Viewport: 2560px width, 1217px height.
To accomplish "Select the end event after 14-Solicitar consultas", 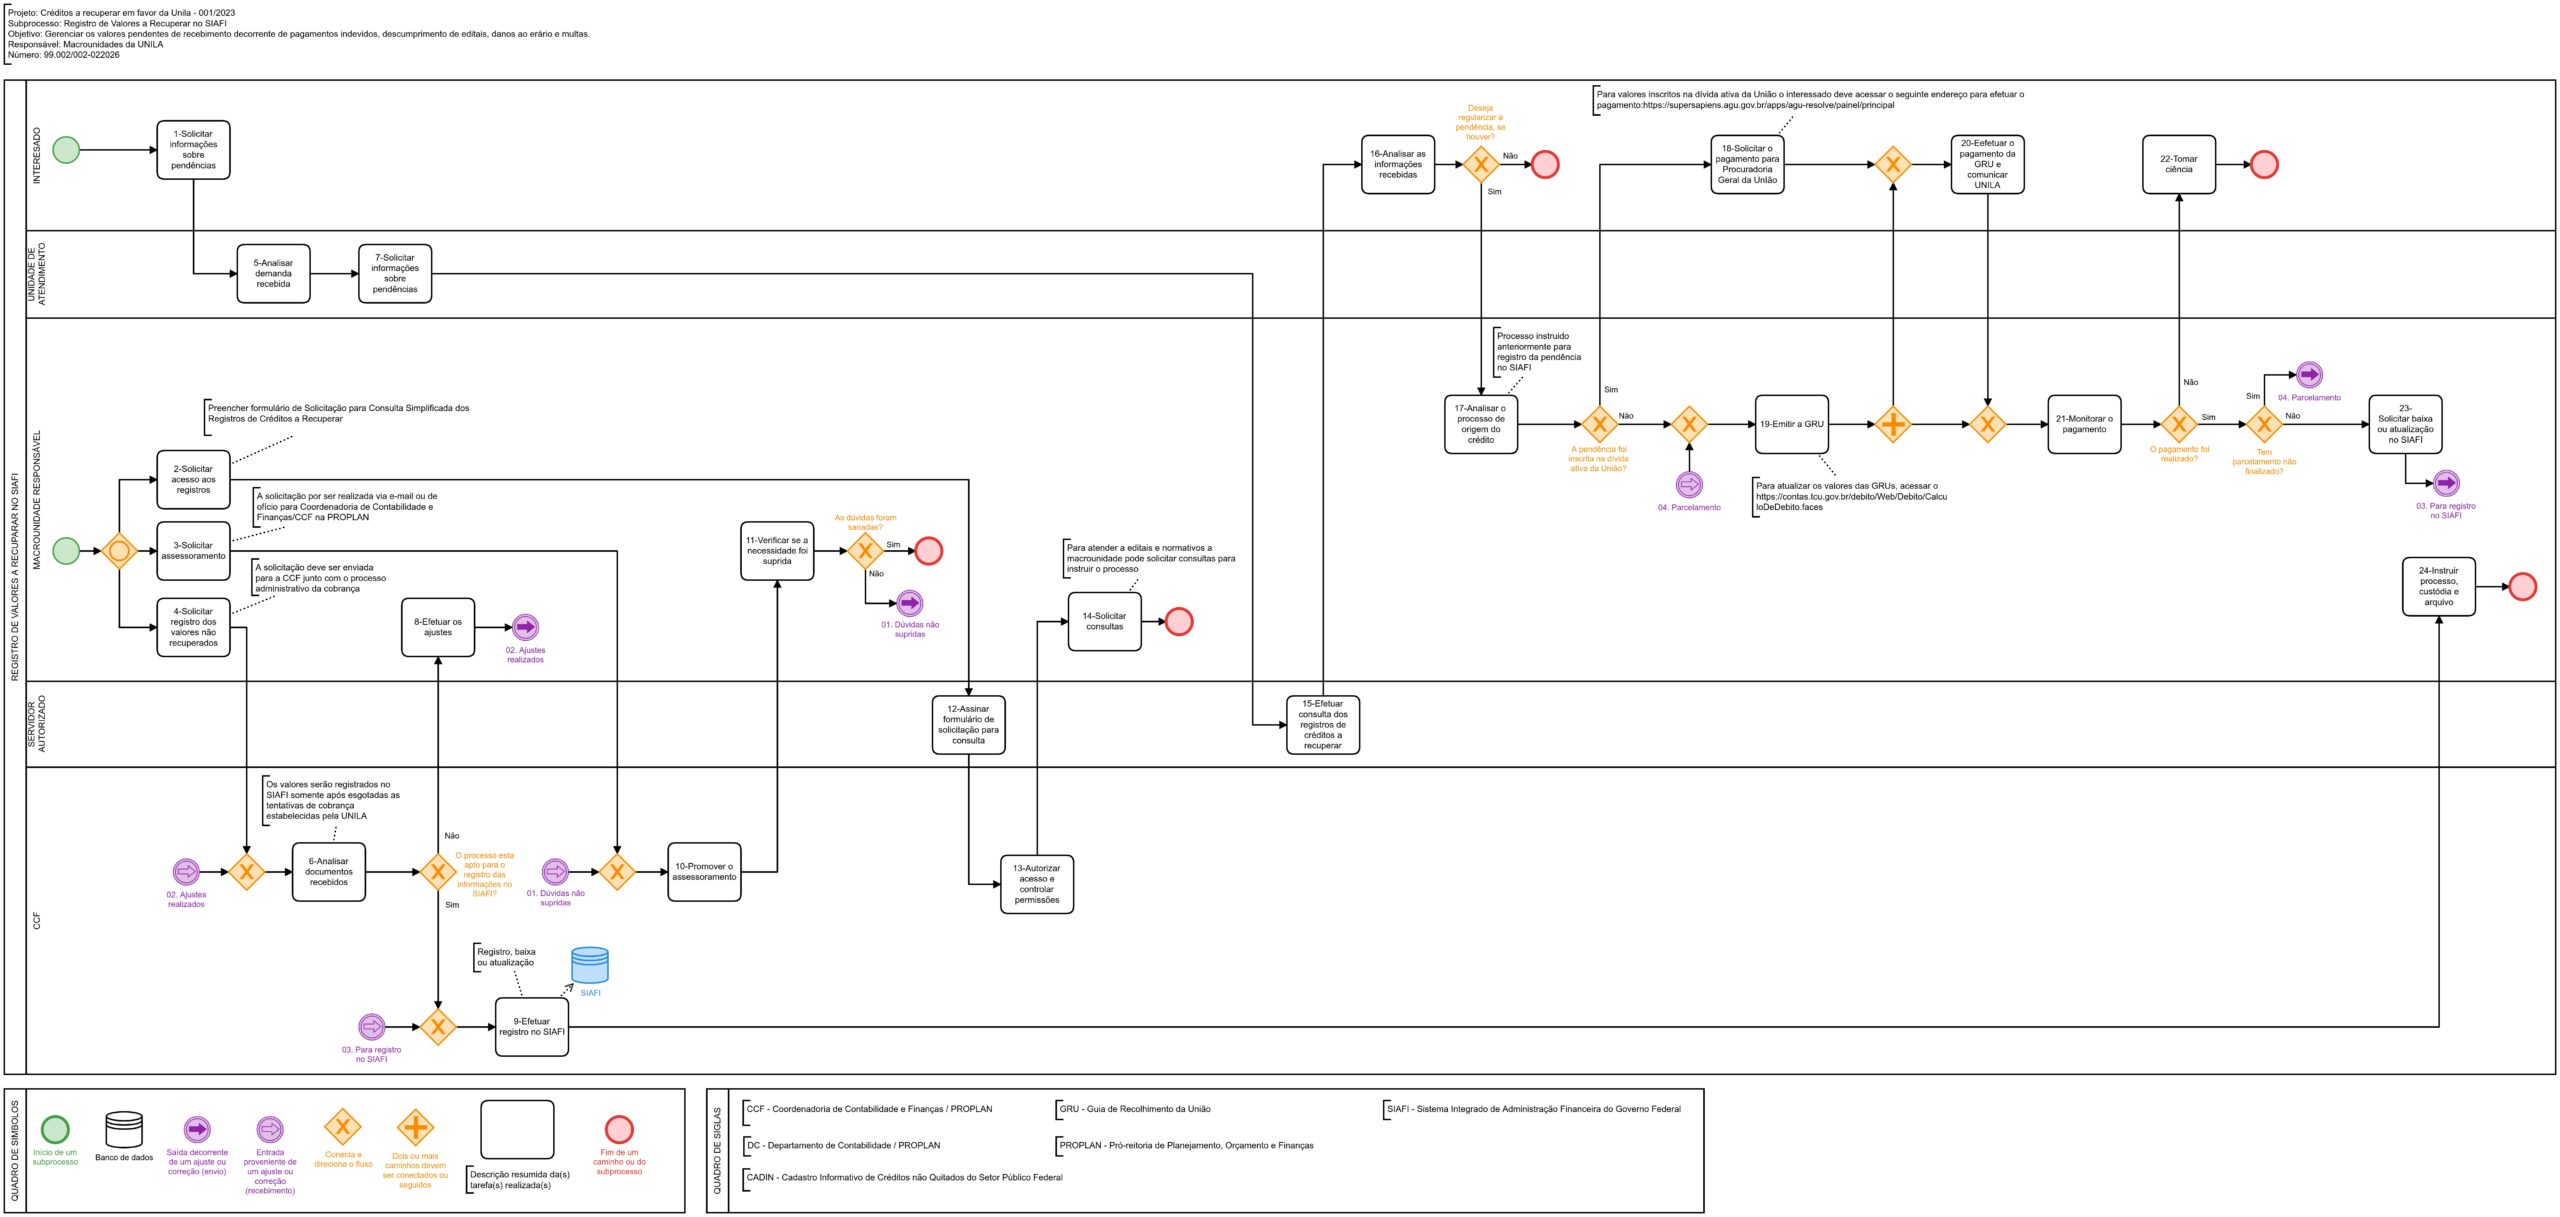I will [x=1179, y=622].
